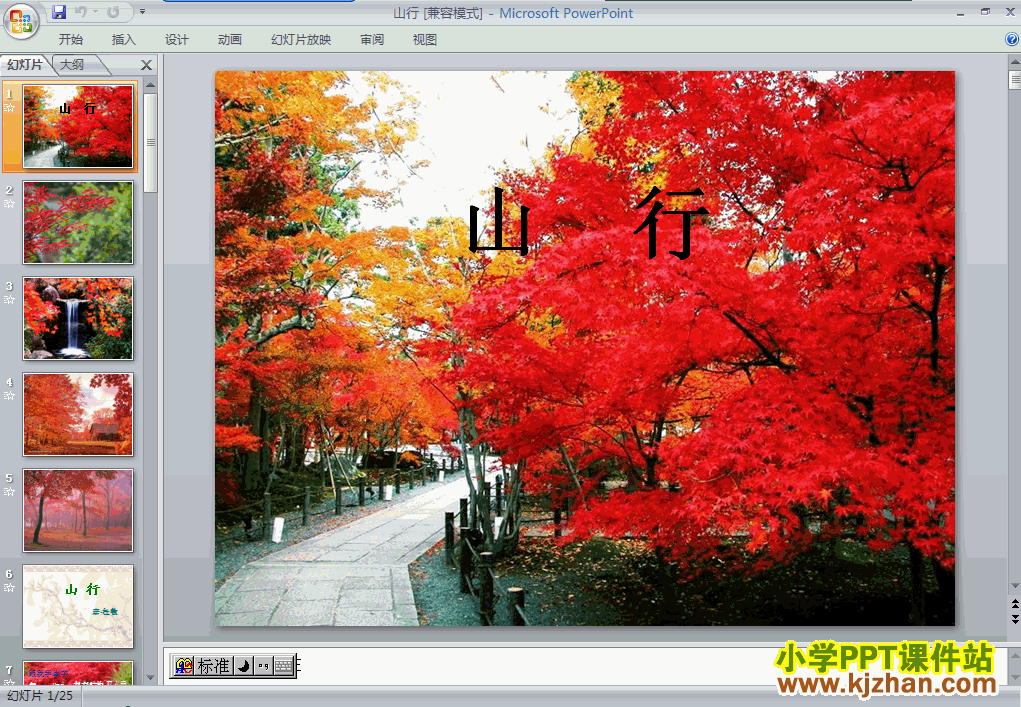
Task: Close the slides and outline pane
Action: point(147,65)
